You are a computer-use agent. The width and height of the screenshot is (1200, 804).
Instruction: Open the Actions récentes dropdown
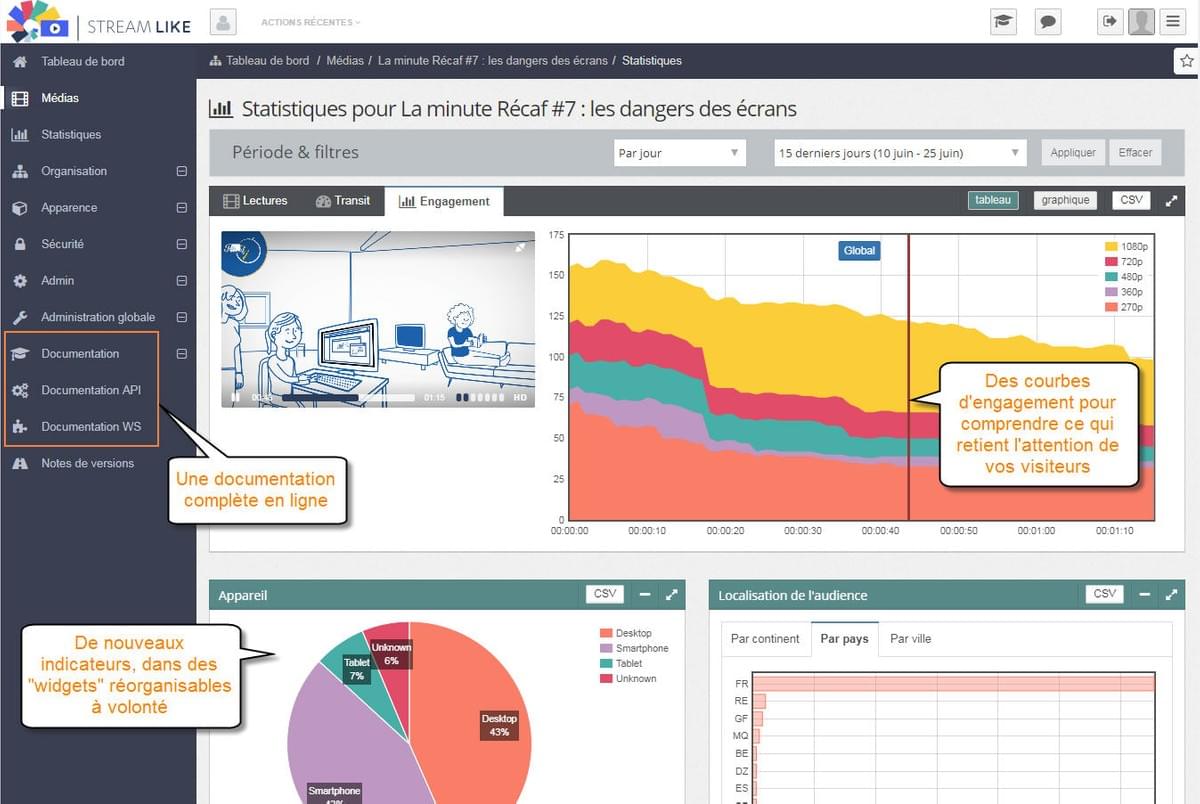310,22
